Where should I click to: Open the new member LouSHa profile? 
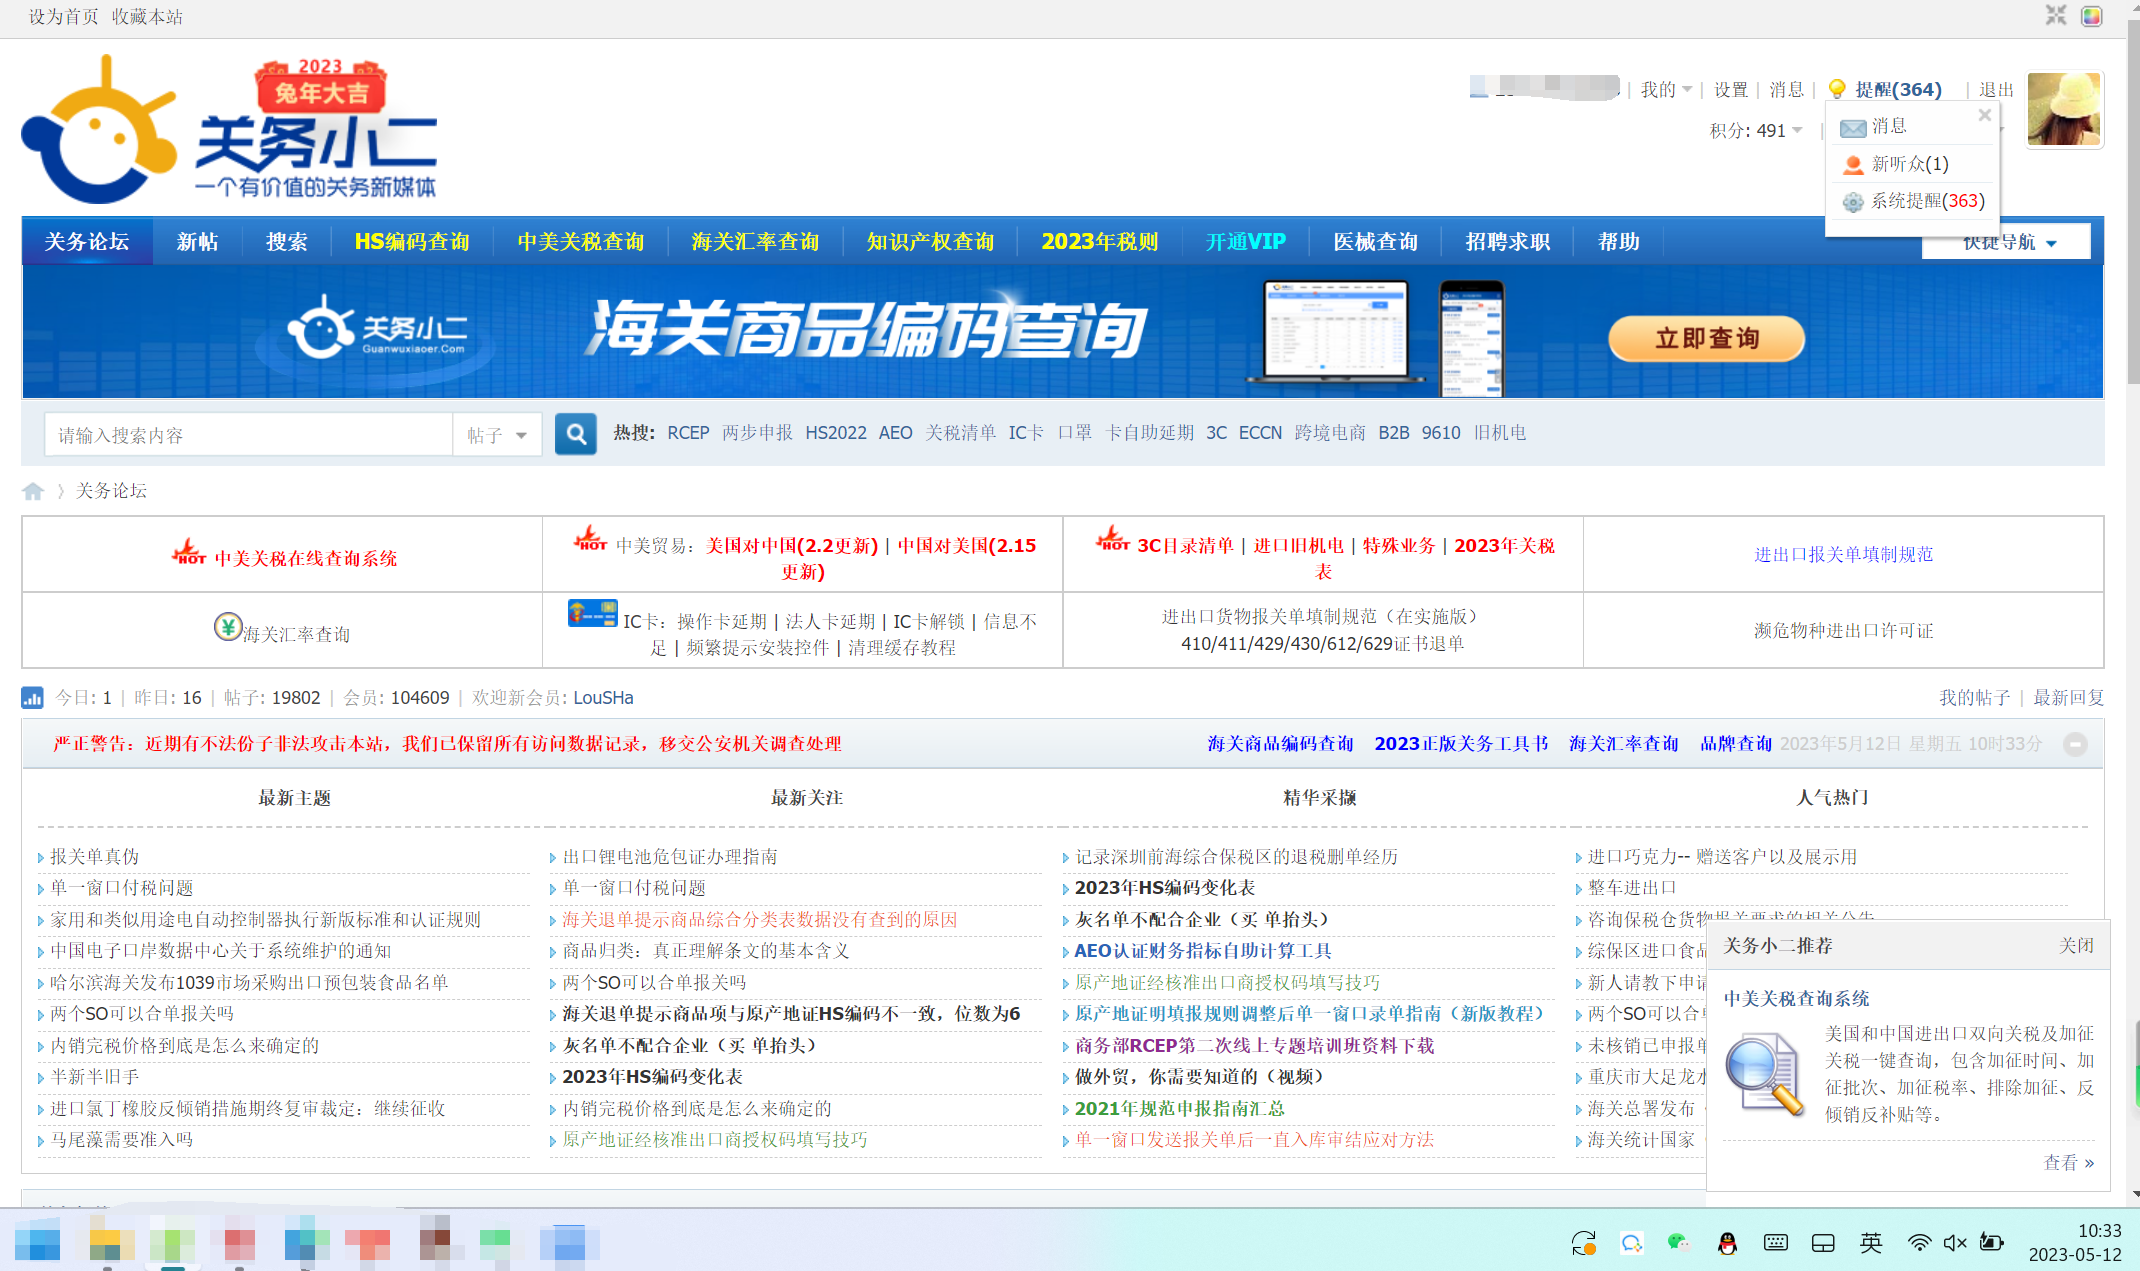603,698
